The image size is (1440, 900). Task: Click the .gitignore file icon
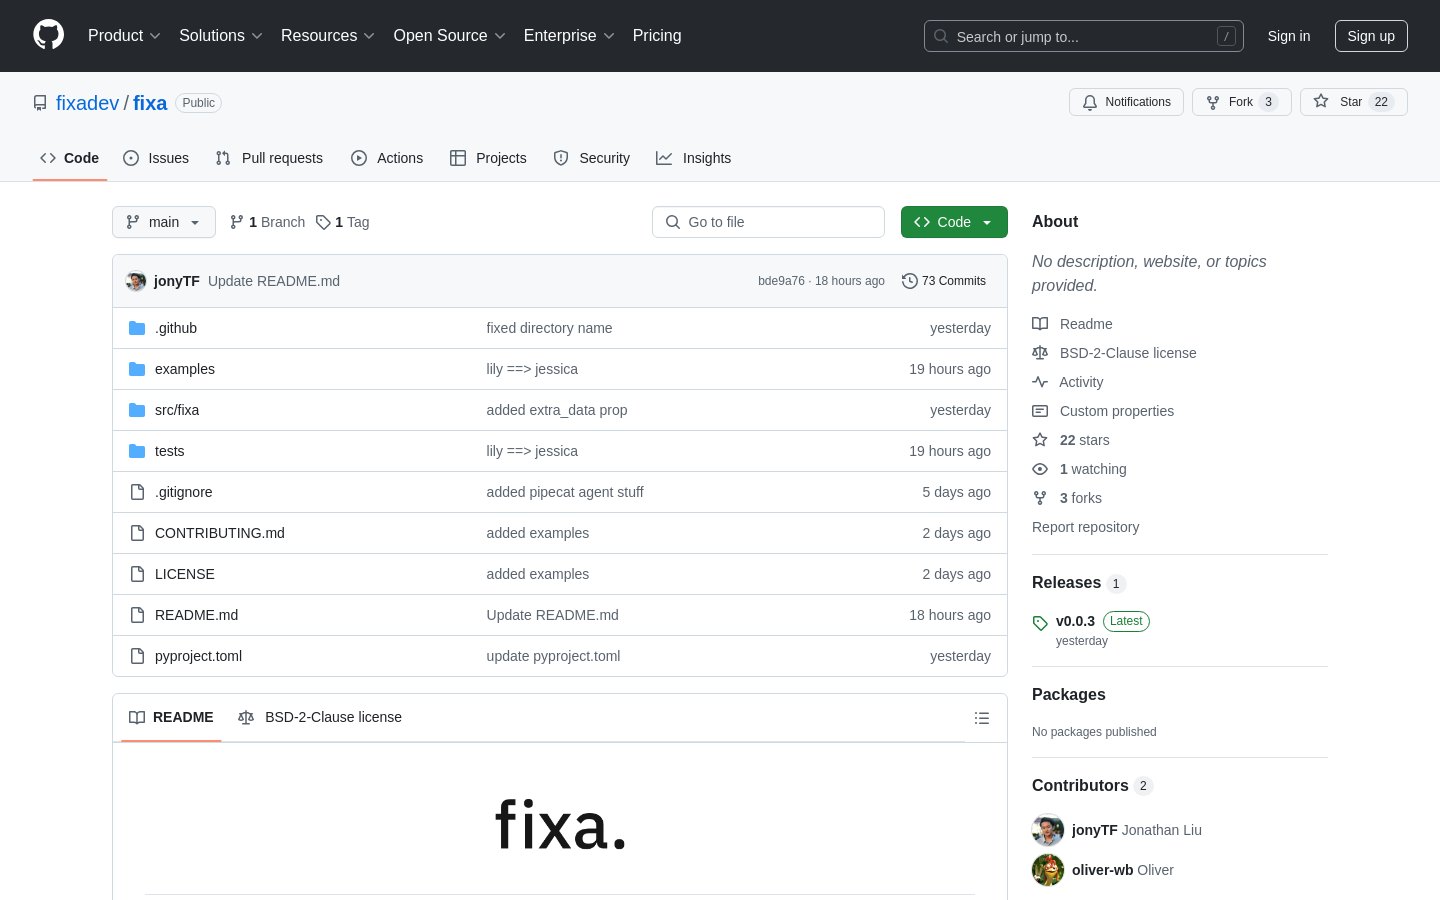[137, 492]
